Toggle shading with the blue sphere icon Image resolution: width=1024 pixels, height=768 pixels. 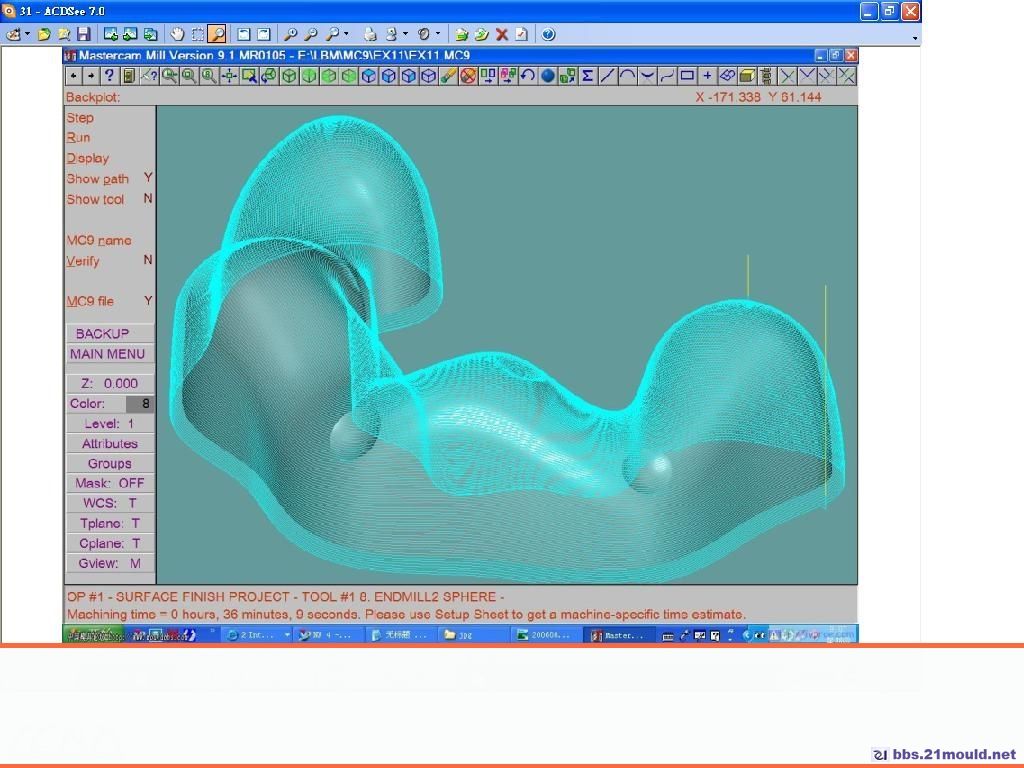(x=547, y=76)
